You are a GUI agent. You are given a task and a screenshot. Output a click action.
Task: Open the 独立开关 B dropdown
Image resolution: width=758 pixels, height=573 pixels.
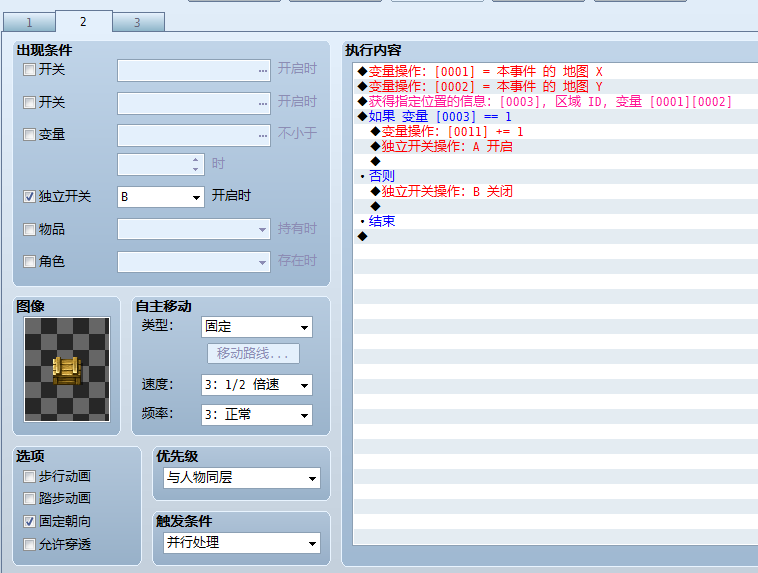pyautogui.click(x=161, y=197)
